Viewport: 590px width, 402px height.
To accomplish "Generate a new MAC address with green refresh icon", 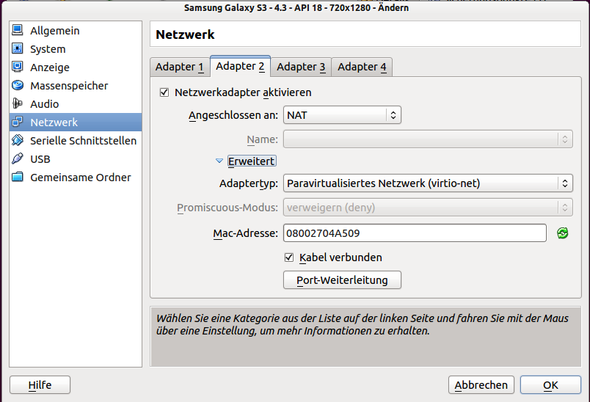I will point(563,233).
